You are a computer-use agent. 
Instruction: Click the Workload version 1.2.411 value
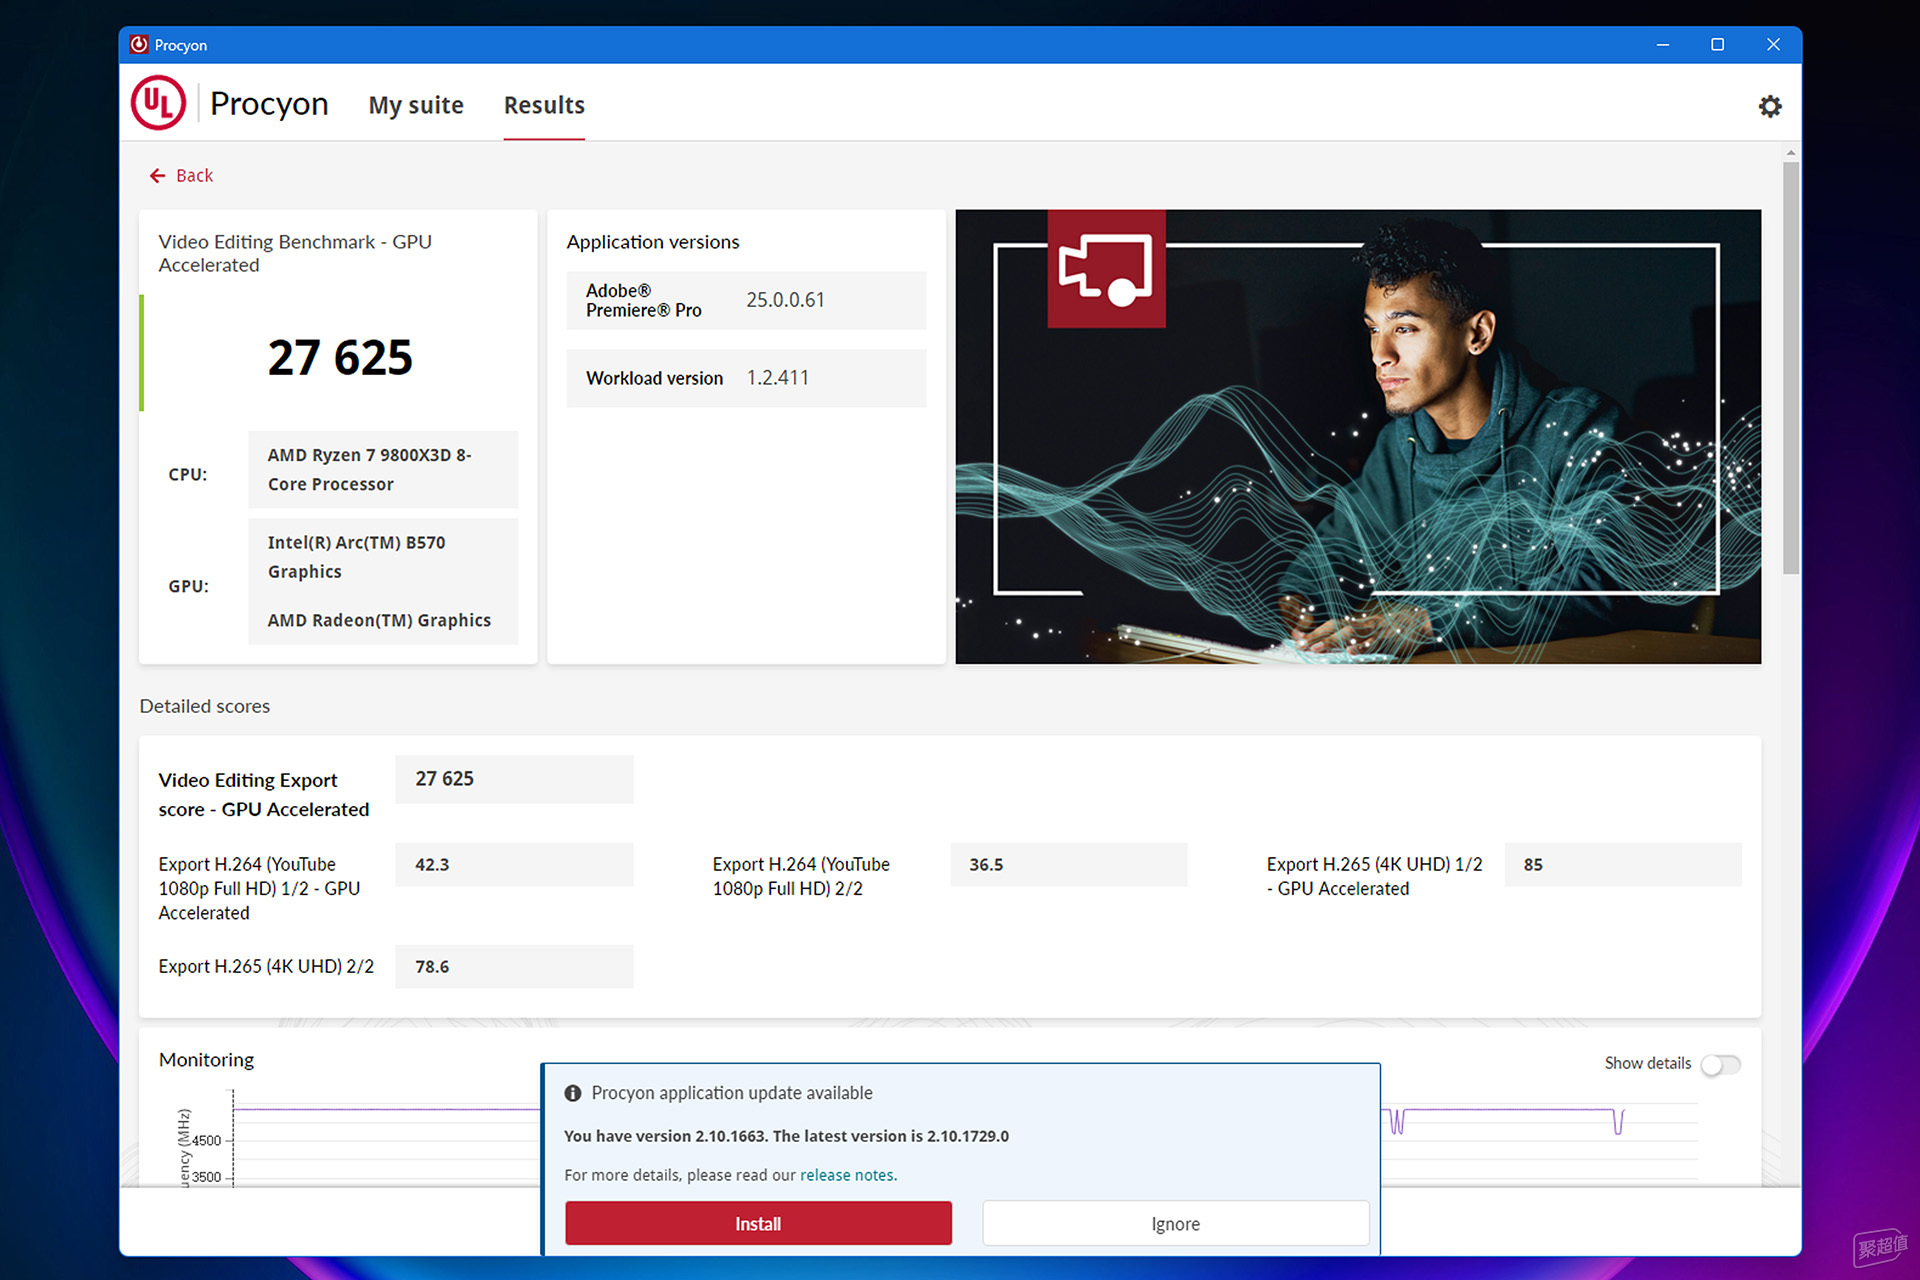pyautogui.click(x=777, y=378)
